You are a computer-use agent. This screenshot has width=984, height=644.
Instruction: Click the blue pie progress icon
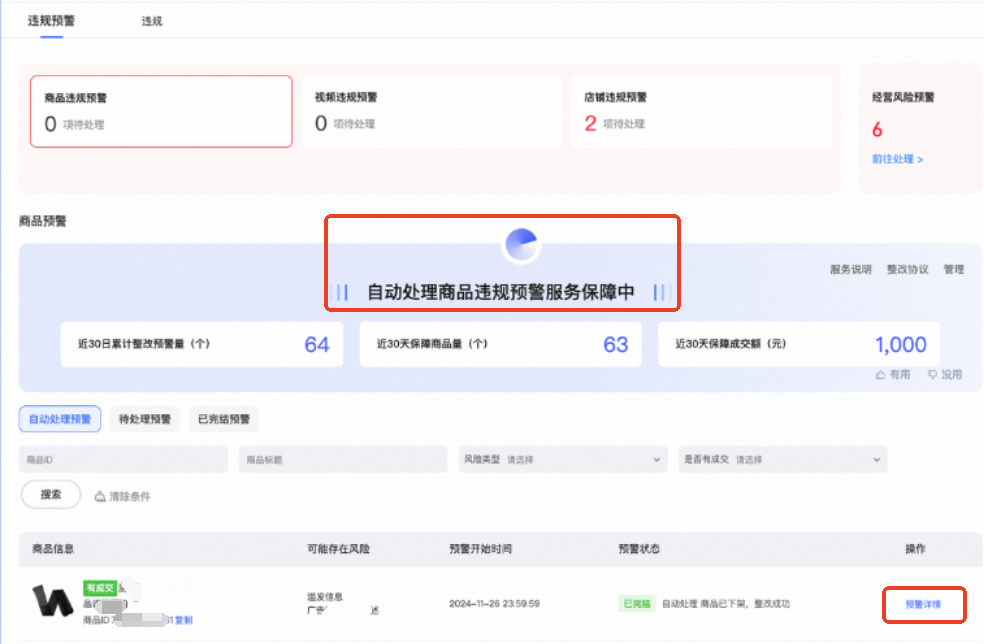pyautogui.click(x=521, y=245)
